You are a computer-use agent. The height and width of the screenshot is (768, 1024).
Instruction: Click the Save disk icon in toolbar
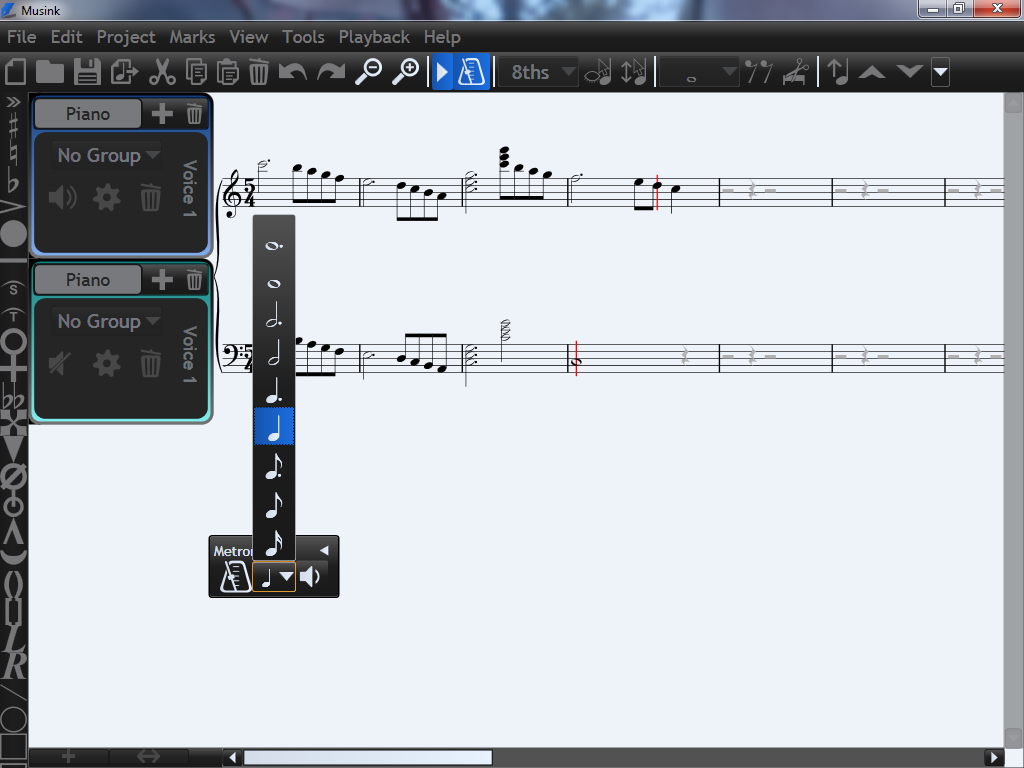pos(88,72)
